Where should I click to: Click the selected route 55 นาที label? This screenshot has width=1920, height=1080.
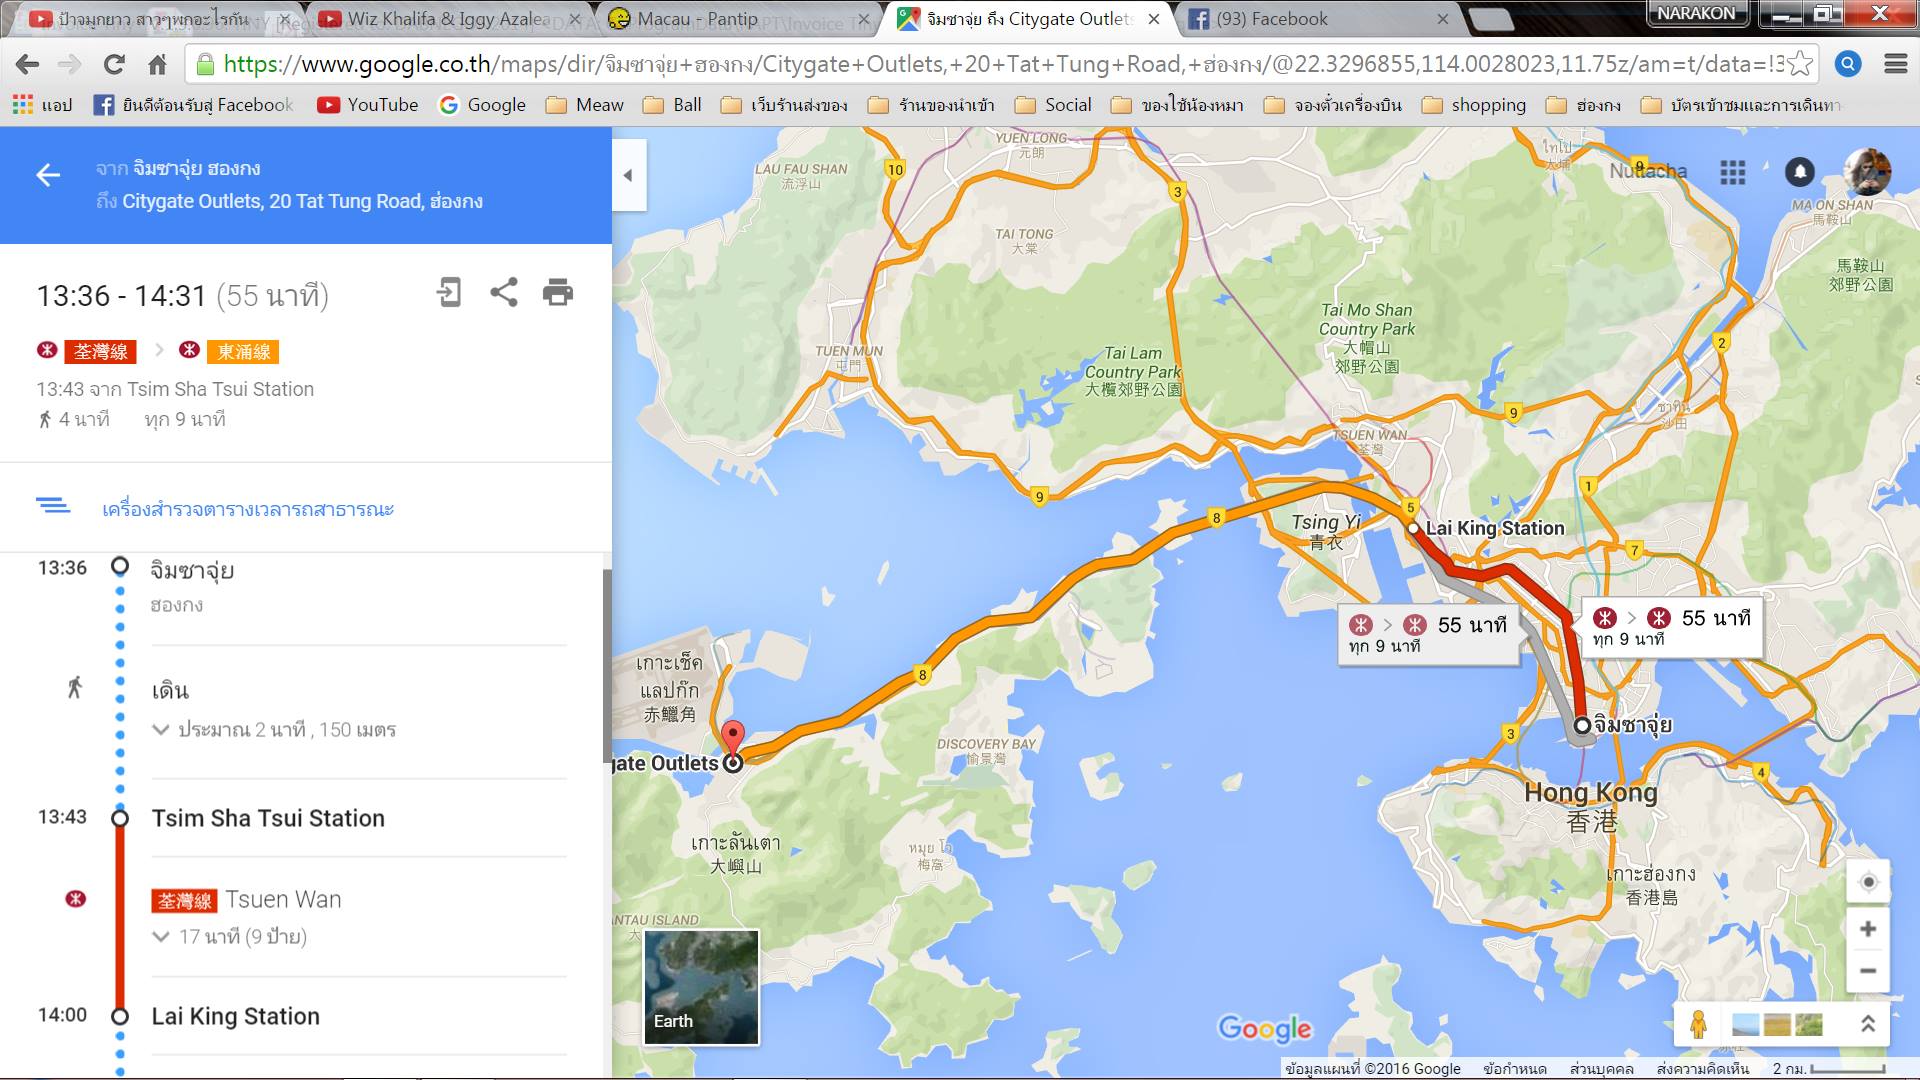[1672, 627]
